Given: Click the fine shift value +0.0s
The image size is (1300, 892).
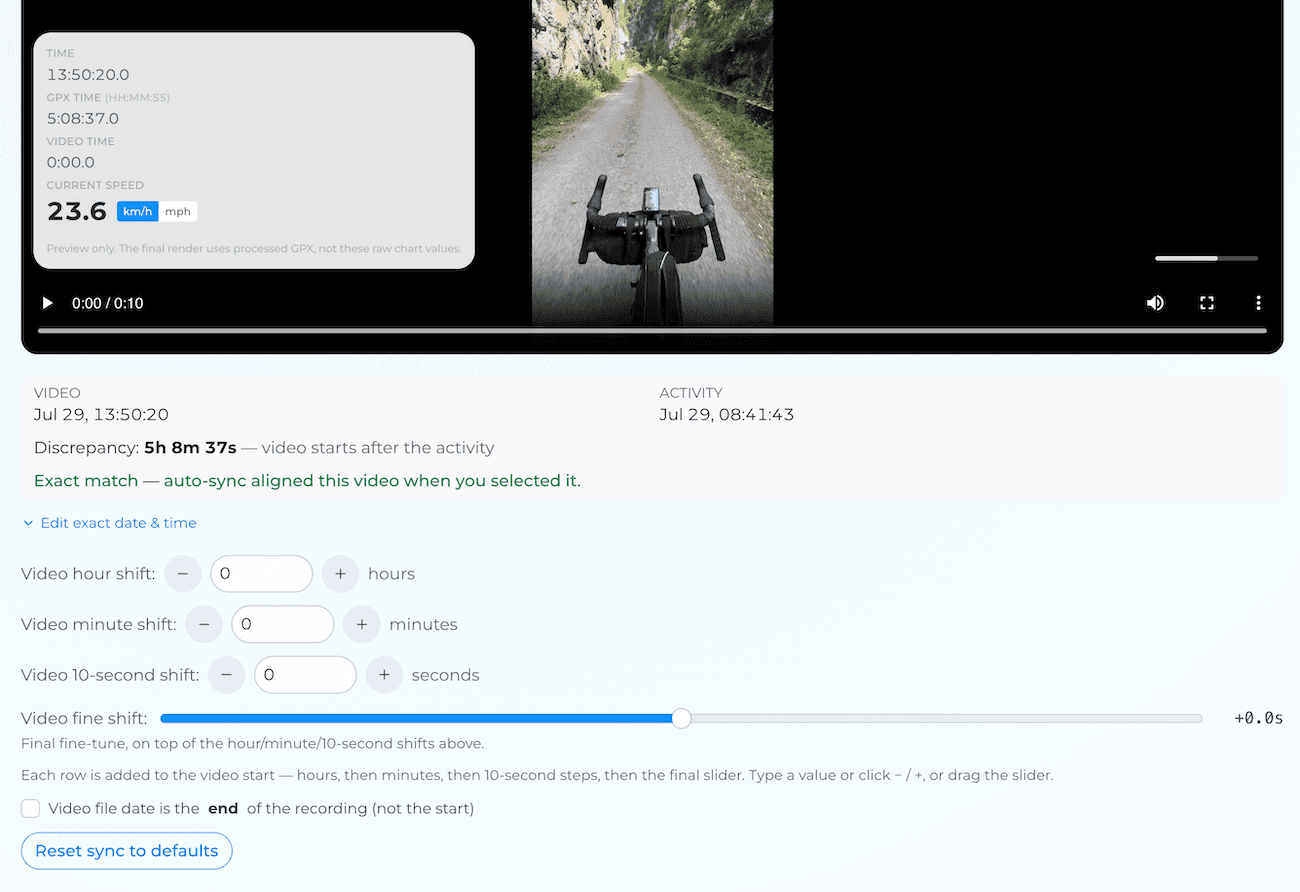Looking at the screenshot, I should 1259,718.
